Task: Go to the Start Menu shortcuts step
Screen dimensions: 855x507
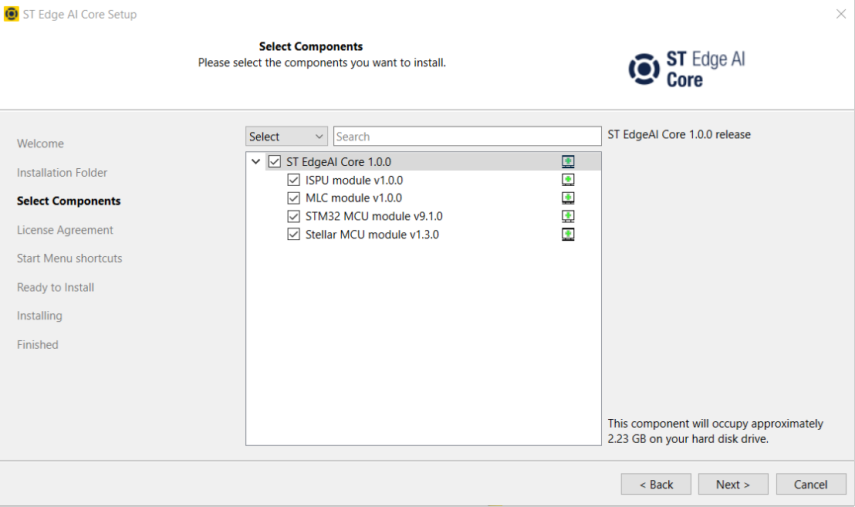Action: coord(69,258)
